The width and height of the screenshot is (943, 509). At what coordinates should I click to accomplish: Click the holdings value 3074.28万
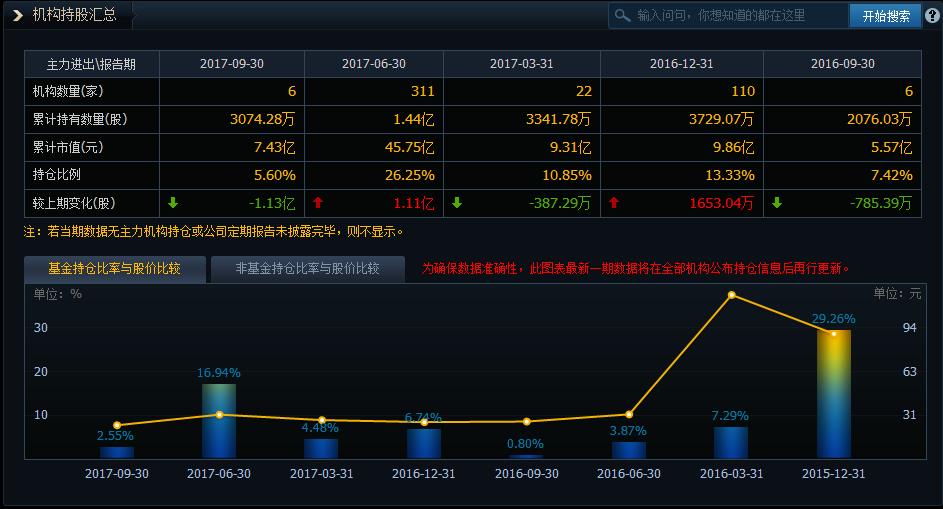262,119
